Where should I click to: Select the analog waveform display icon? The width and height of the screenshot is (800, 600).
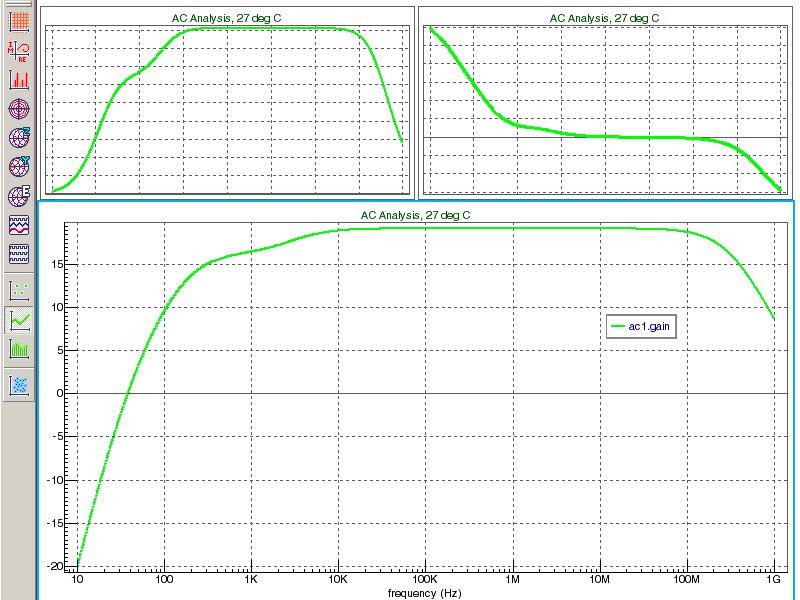(x=19, y=225)
